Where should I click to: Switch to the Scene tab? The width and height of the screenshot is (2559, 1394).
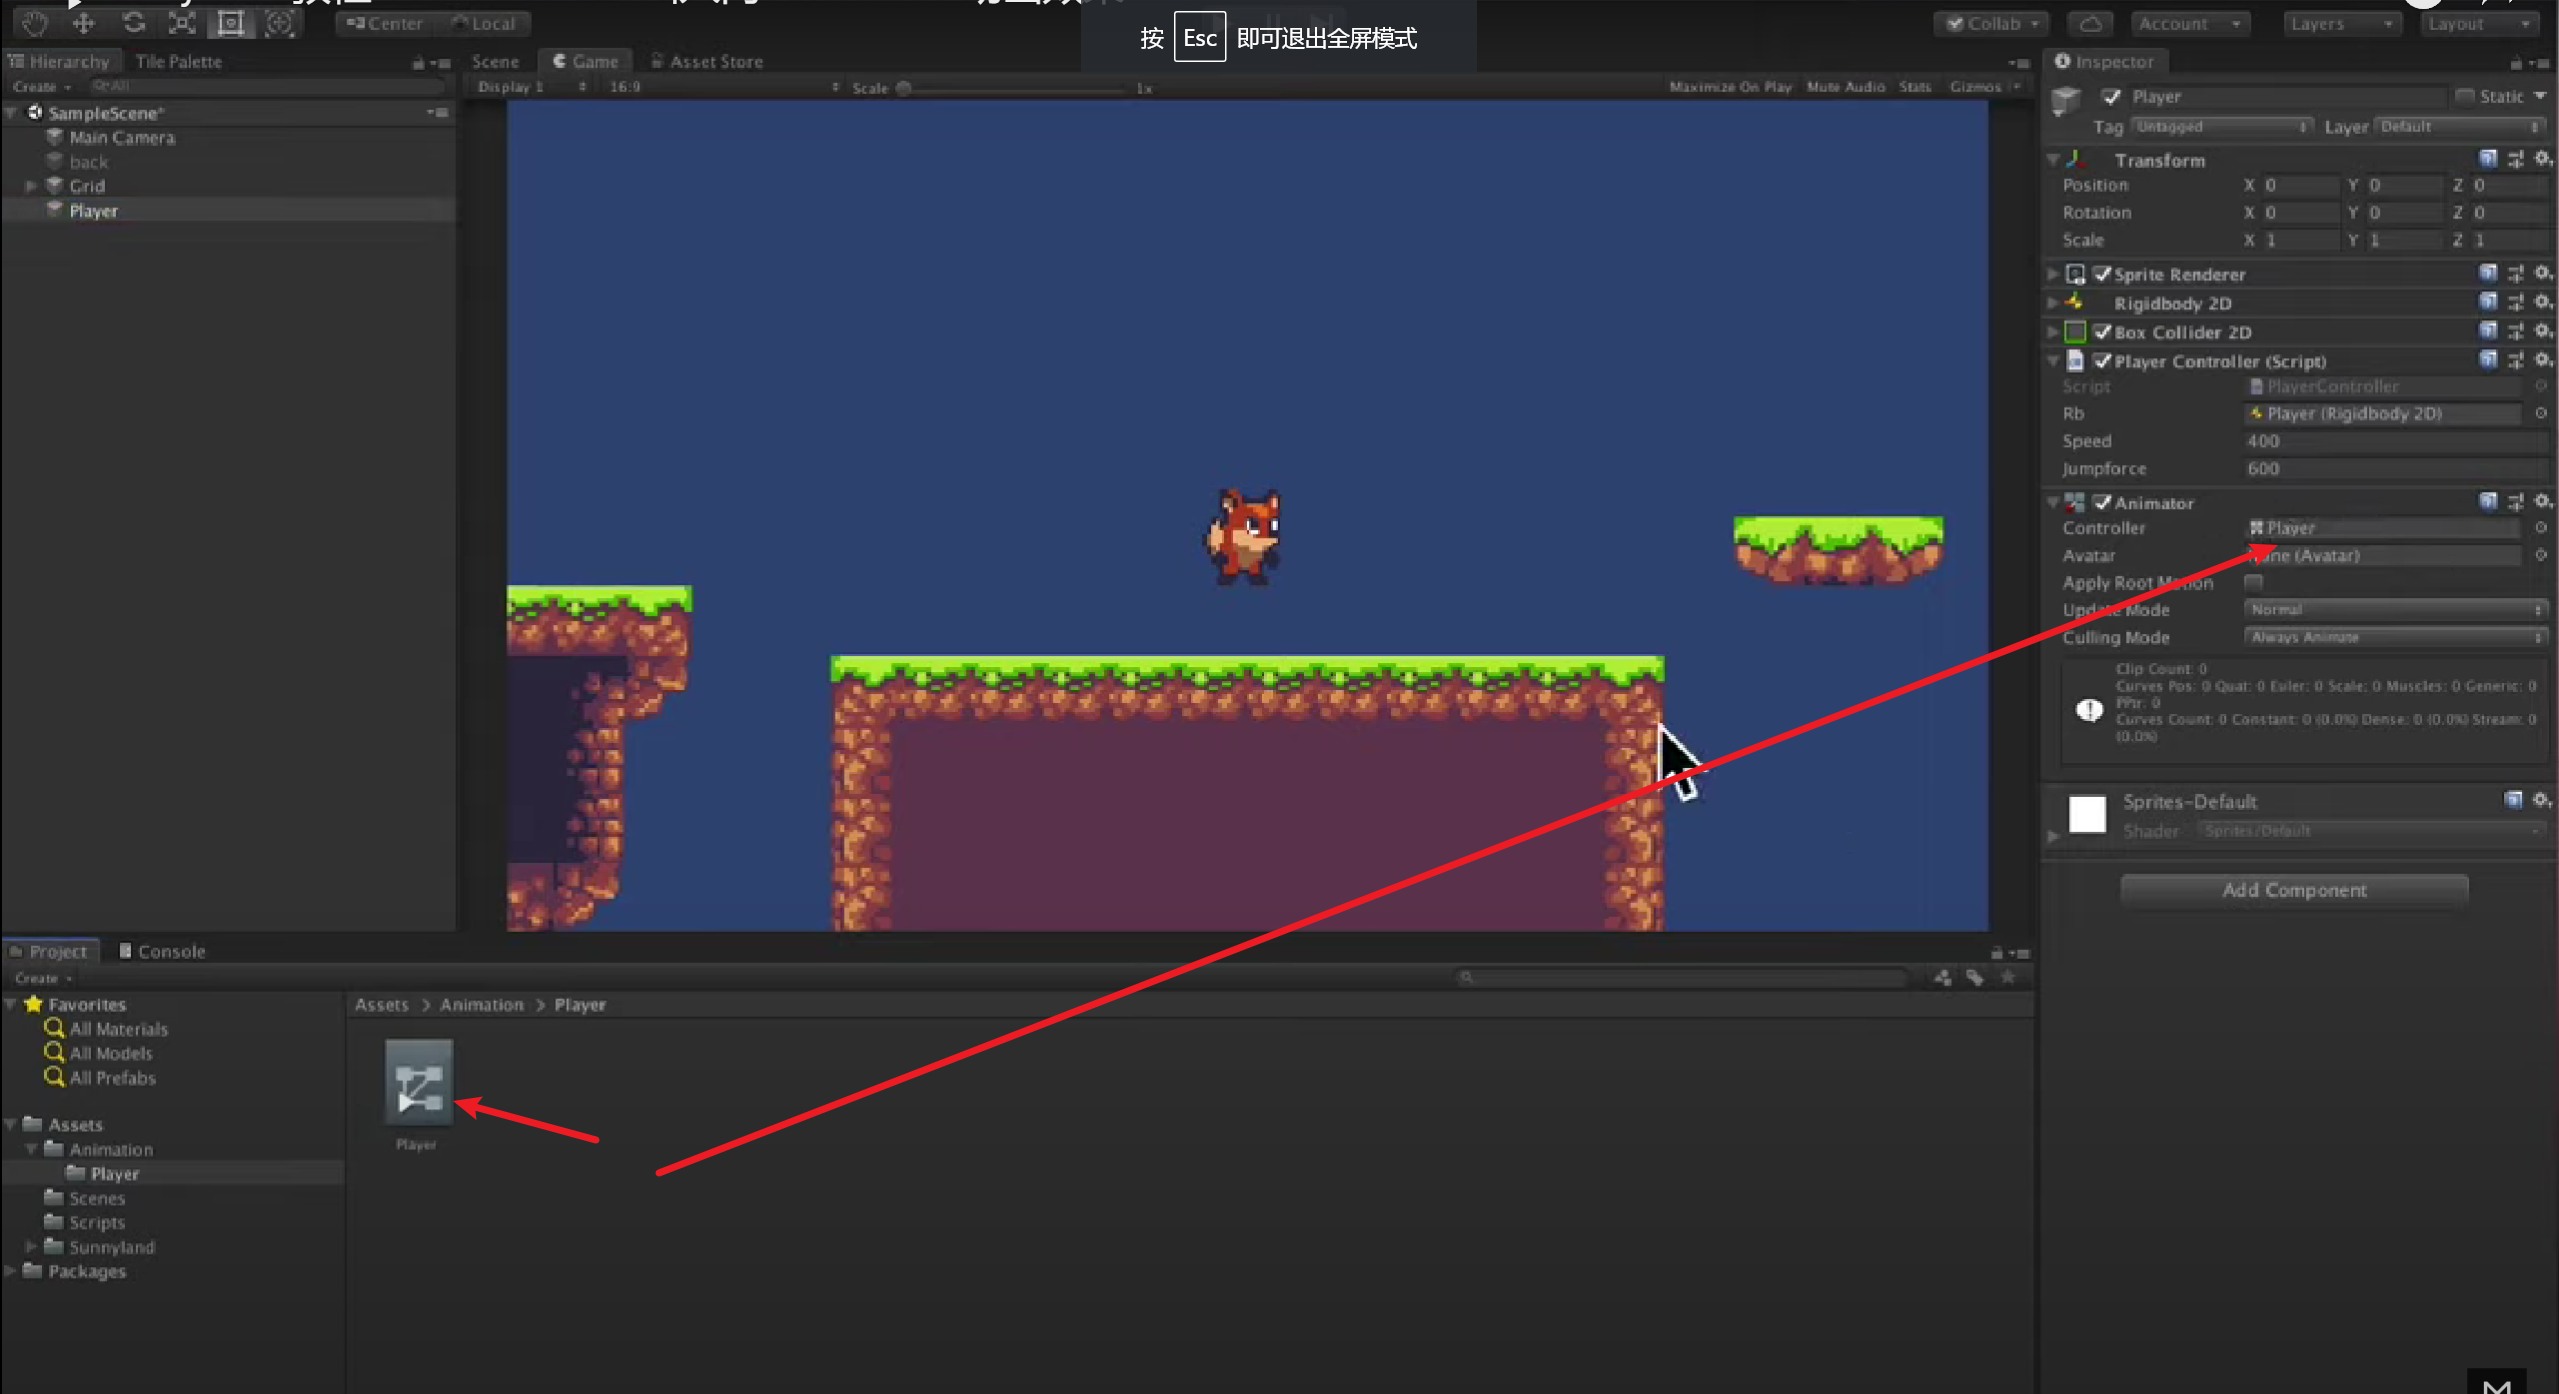tap(495, 62)
